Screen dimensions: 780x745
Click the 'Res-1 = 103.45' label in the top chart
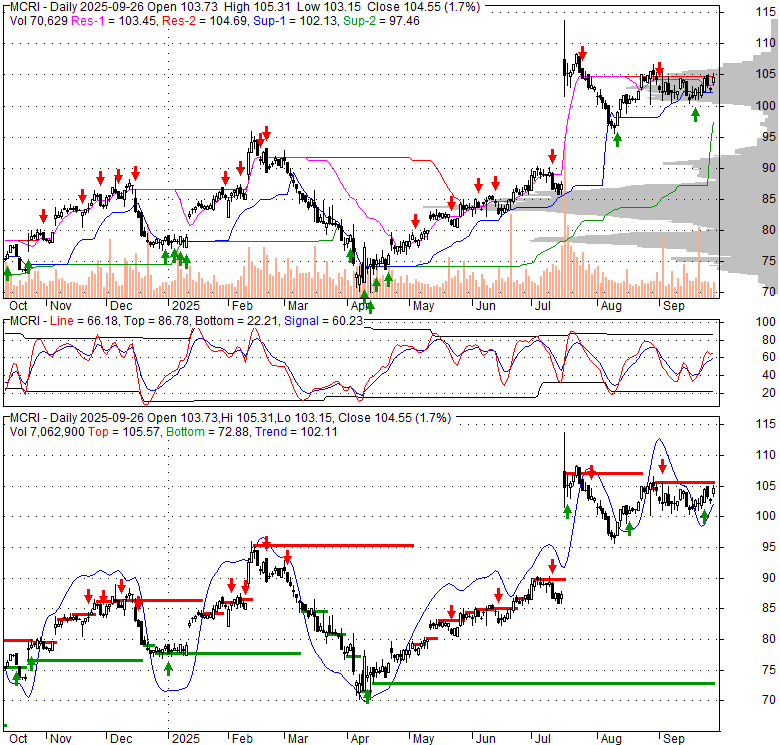pyautogui.click(x=115, y=21)
